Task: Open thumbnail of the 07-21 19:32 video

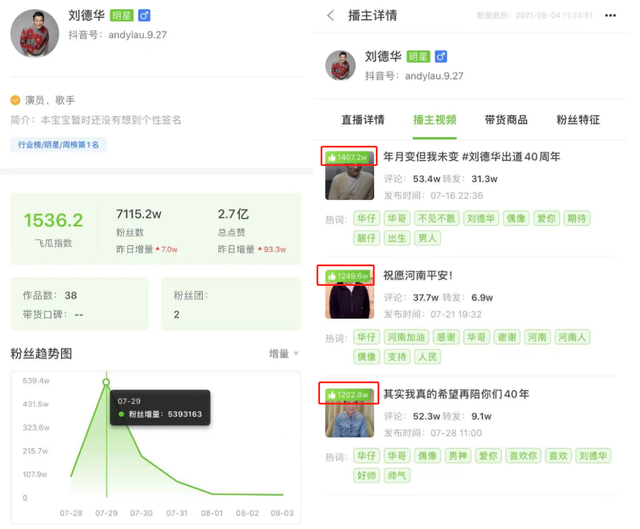Action: [x=349, y=294]
